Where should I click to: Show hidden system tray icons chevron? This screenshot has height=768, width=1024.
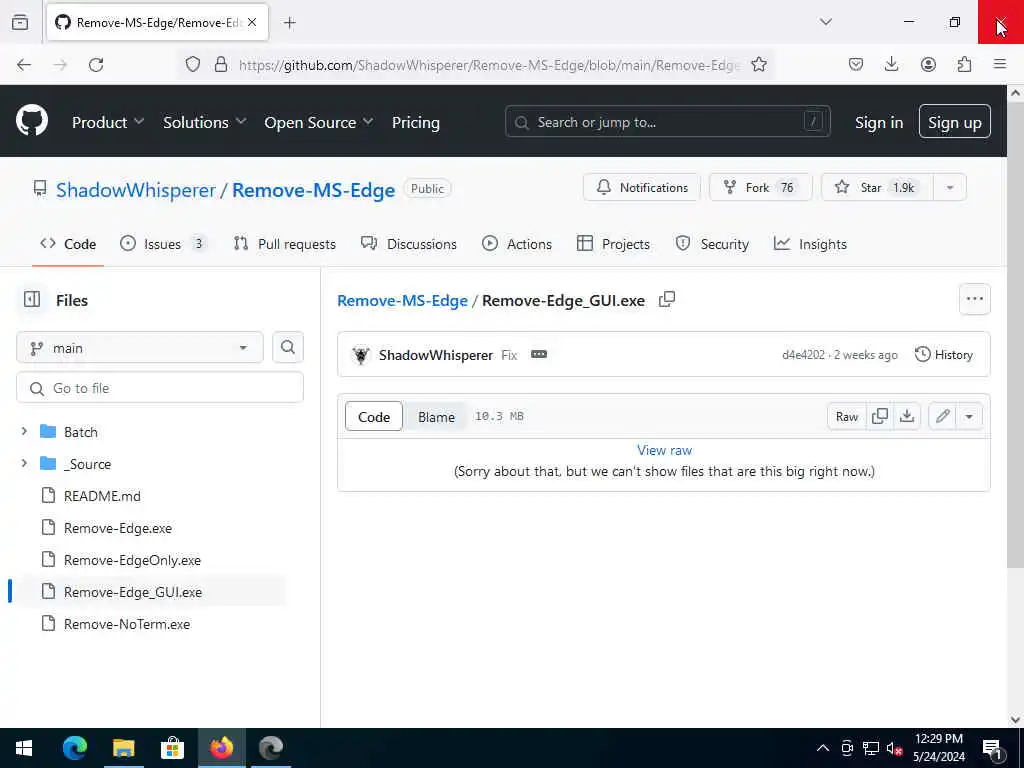click(823, 748)
